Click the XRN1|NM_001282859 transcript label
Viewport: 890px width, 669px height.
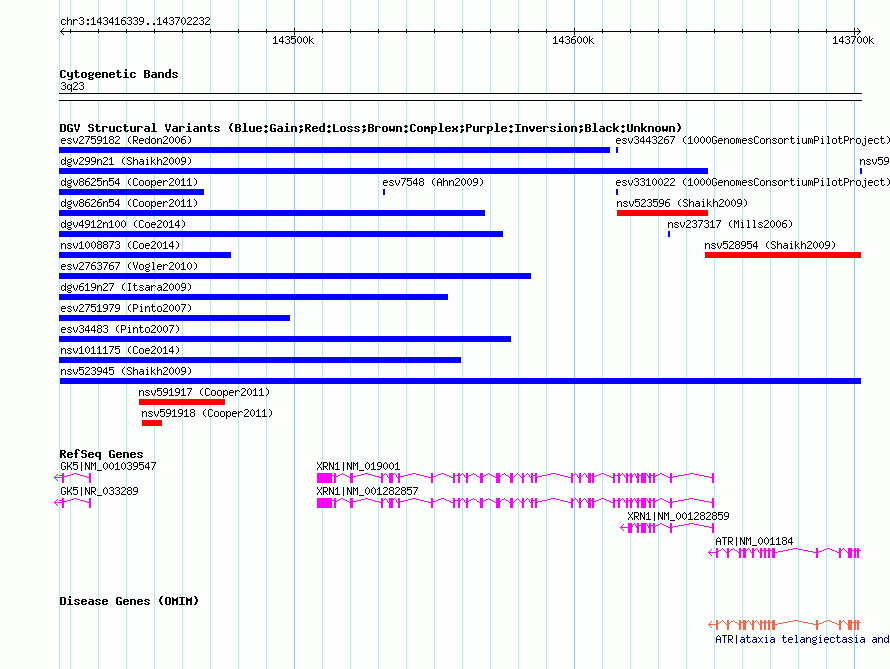(x=678, y=516)
